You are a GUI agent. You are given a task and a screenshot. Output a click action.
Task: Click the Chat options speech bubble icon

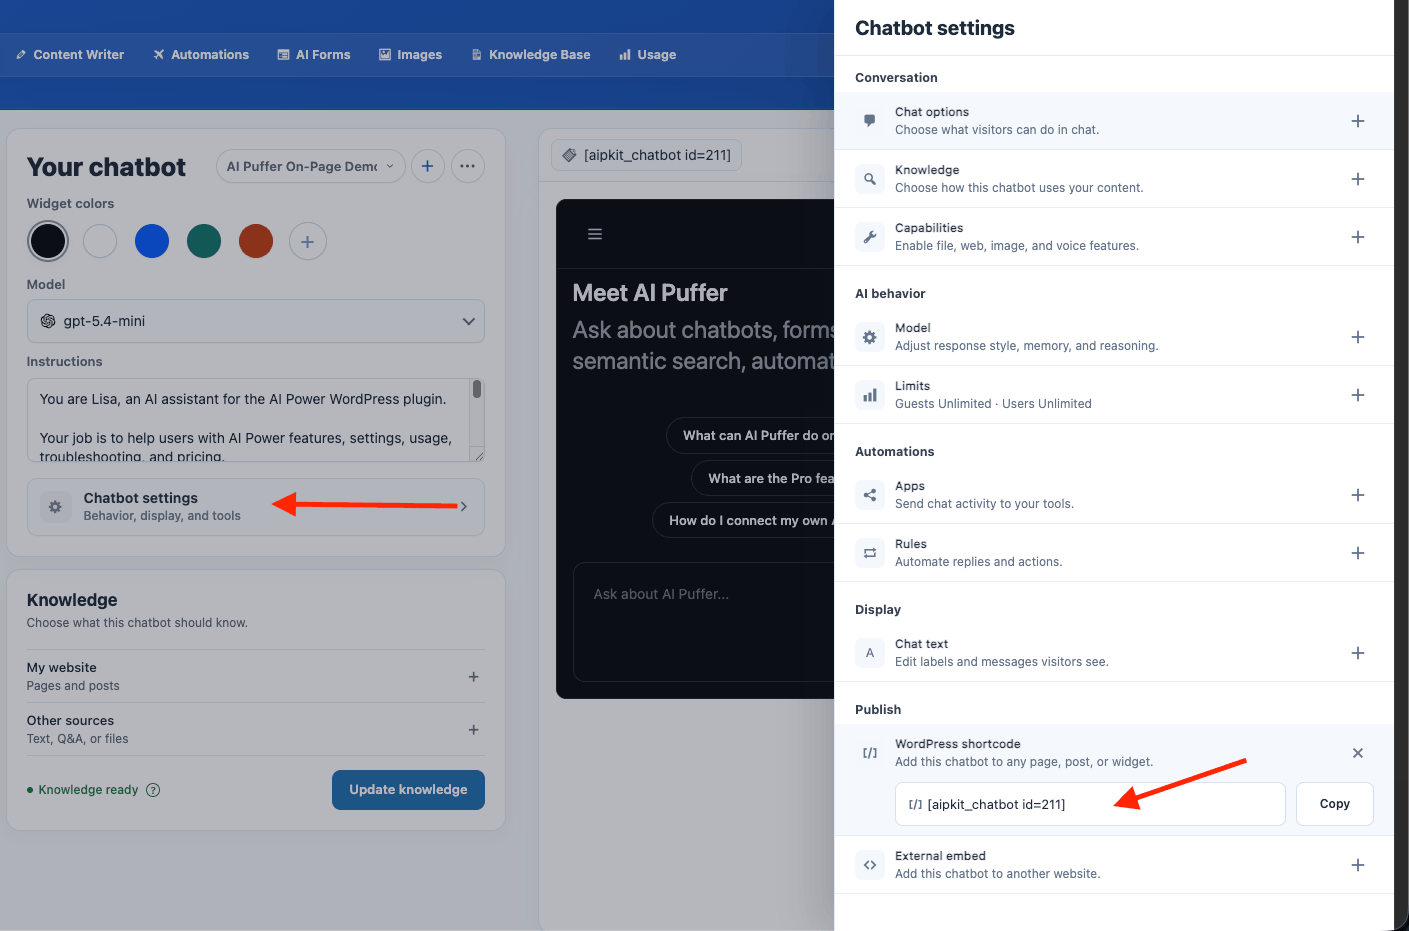[x=870, y=121]
